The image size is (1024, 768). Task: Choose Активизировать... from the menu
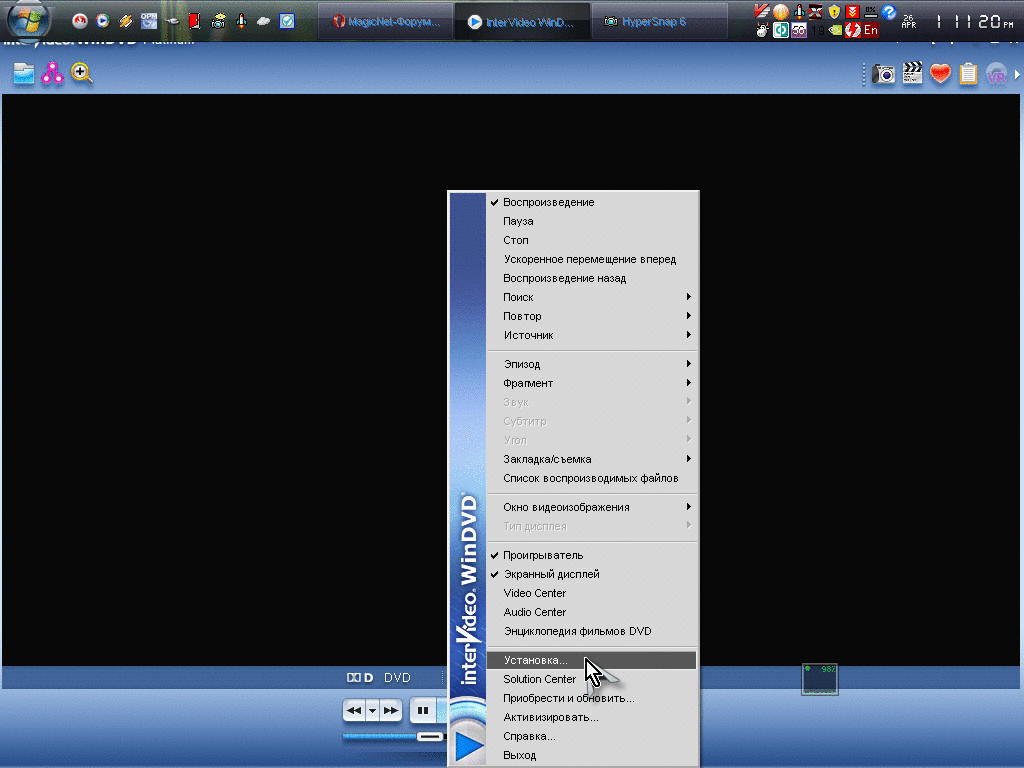point(592,717)
